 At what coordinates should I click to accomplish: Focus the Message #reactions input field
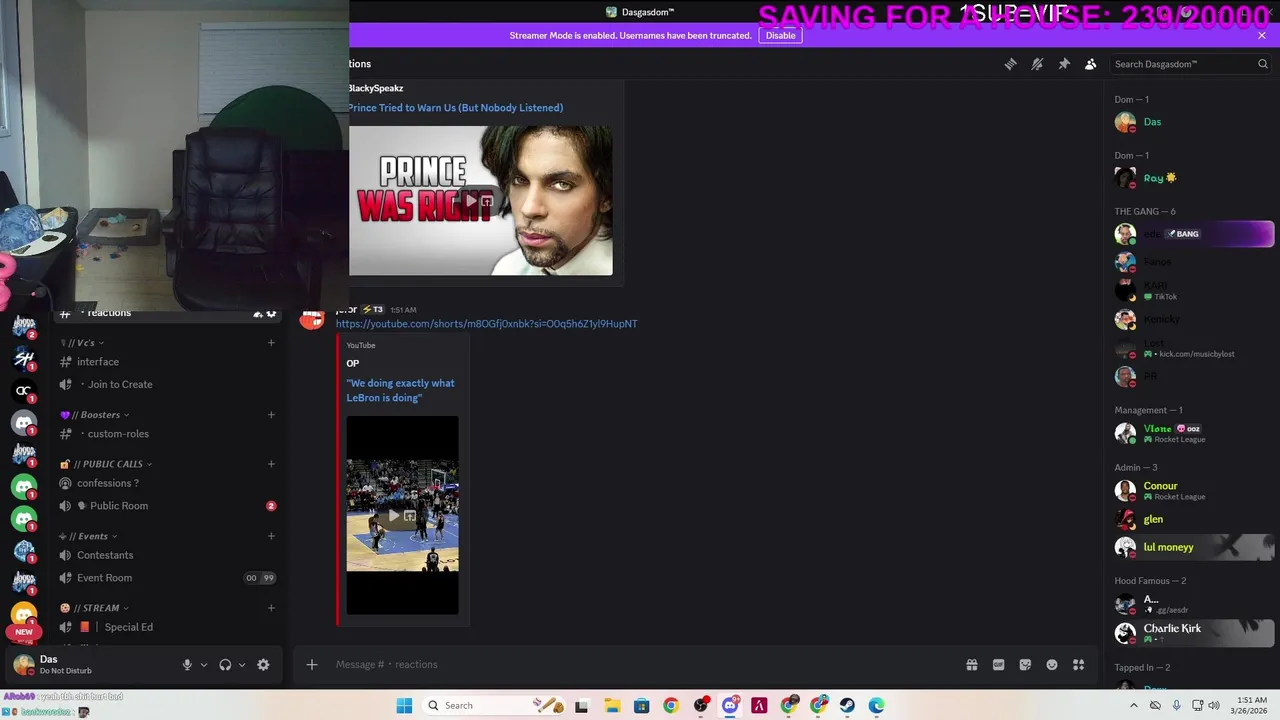point(640,665)
